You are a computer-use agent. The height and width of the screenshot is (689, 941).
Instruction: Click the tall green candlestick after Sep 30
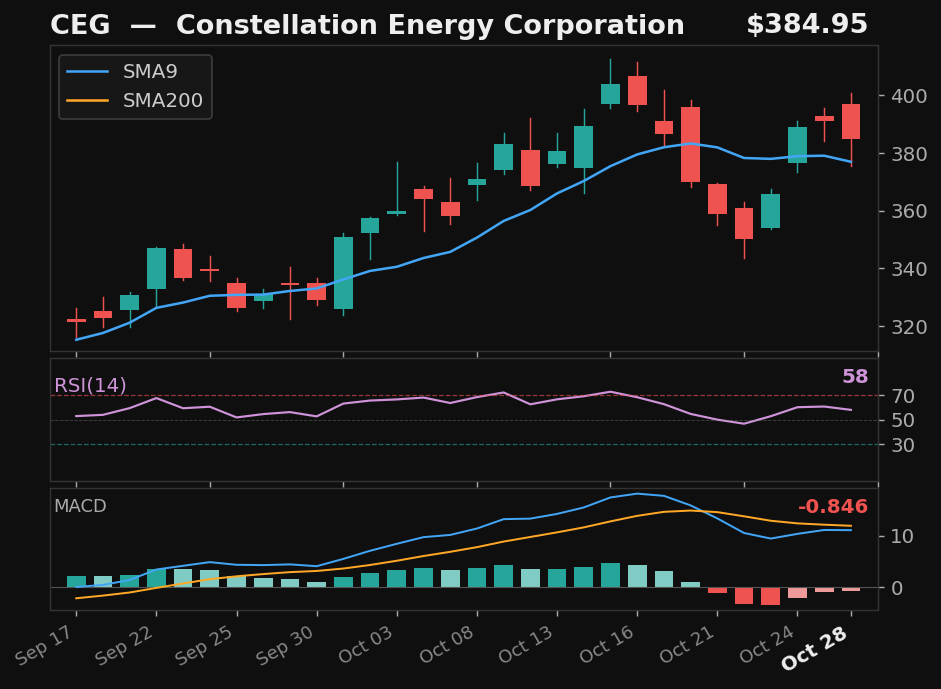pos(343,273)
